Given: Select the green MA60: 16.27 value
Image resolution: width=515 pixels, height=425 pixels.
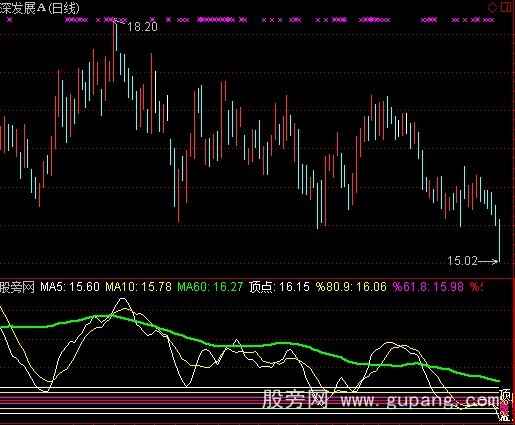Looking at the screenshot, I should [210, 287].
